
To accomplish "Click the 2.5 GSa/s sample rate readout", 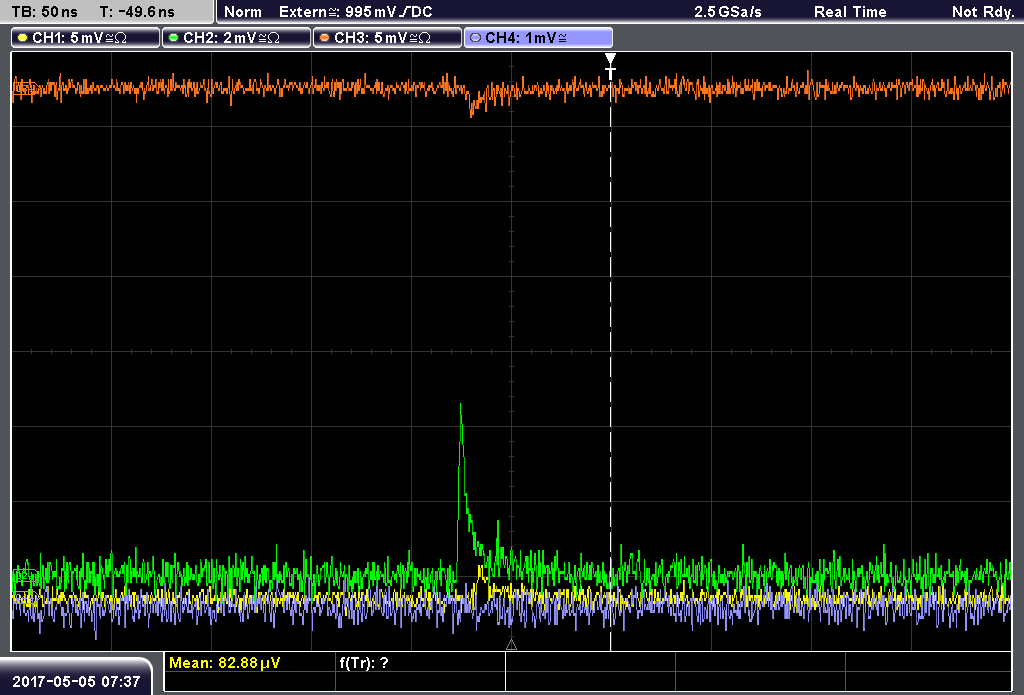I will pos(728,12).
